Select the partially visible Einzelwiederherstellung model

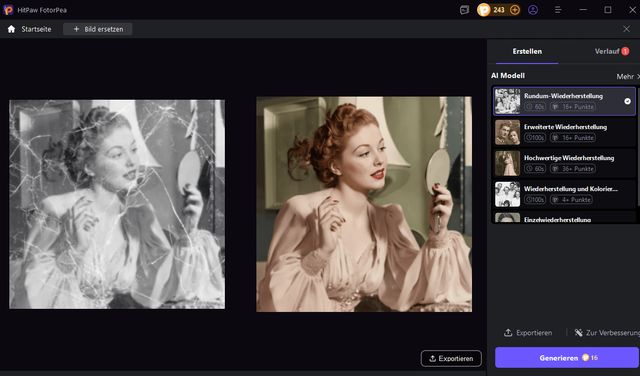coord(564,217)
